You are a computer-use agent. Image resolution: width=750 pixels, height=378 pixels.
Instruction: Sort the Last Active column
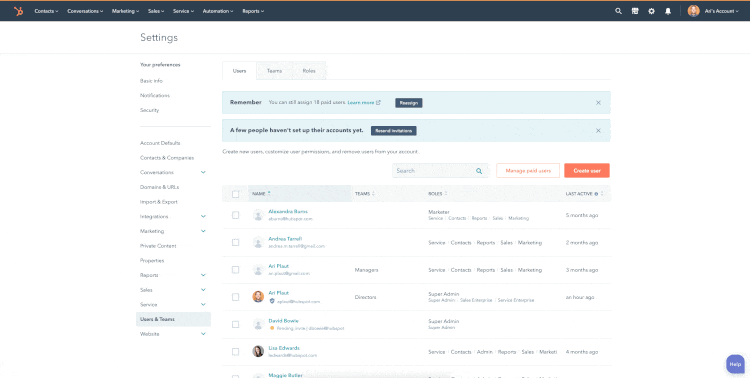click(x=602, y=194)
